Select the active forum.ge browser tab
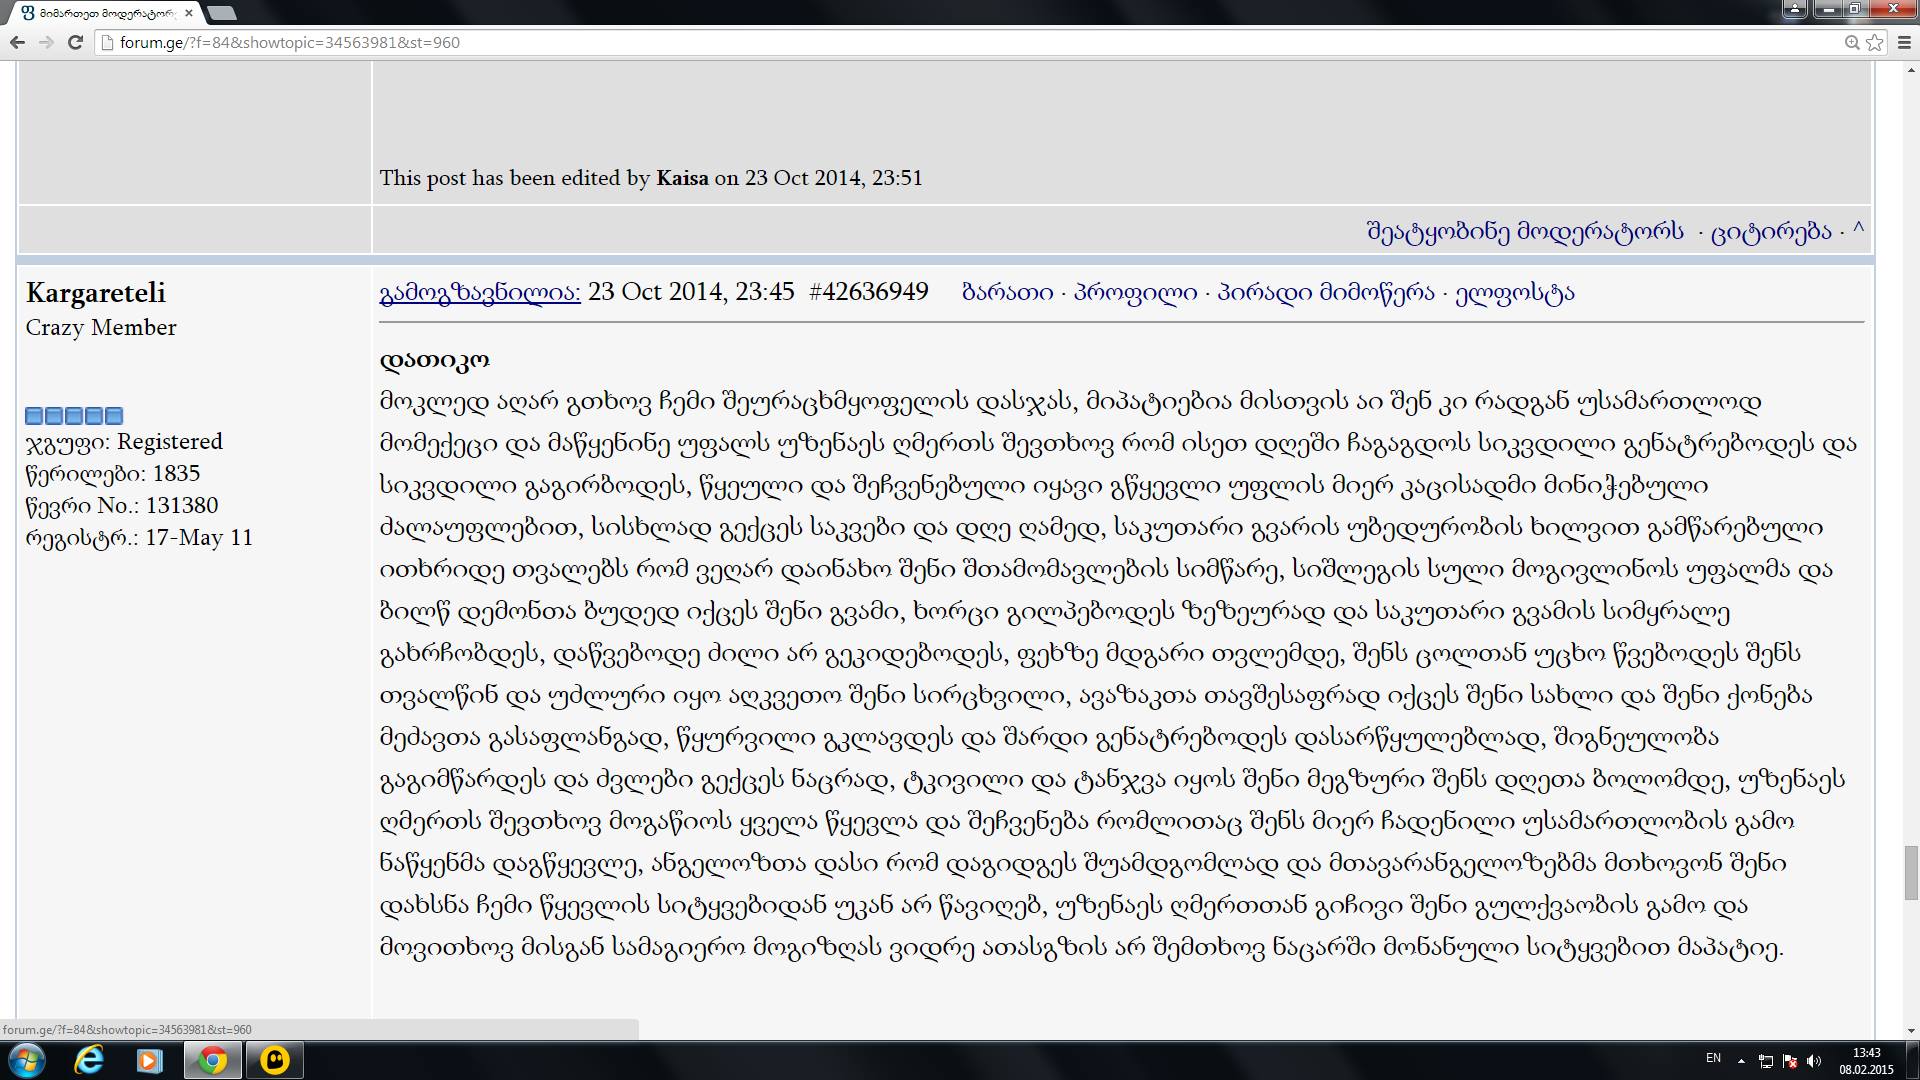This screenshot has width=1920, height=1080. (100, 13)
